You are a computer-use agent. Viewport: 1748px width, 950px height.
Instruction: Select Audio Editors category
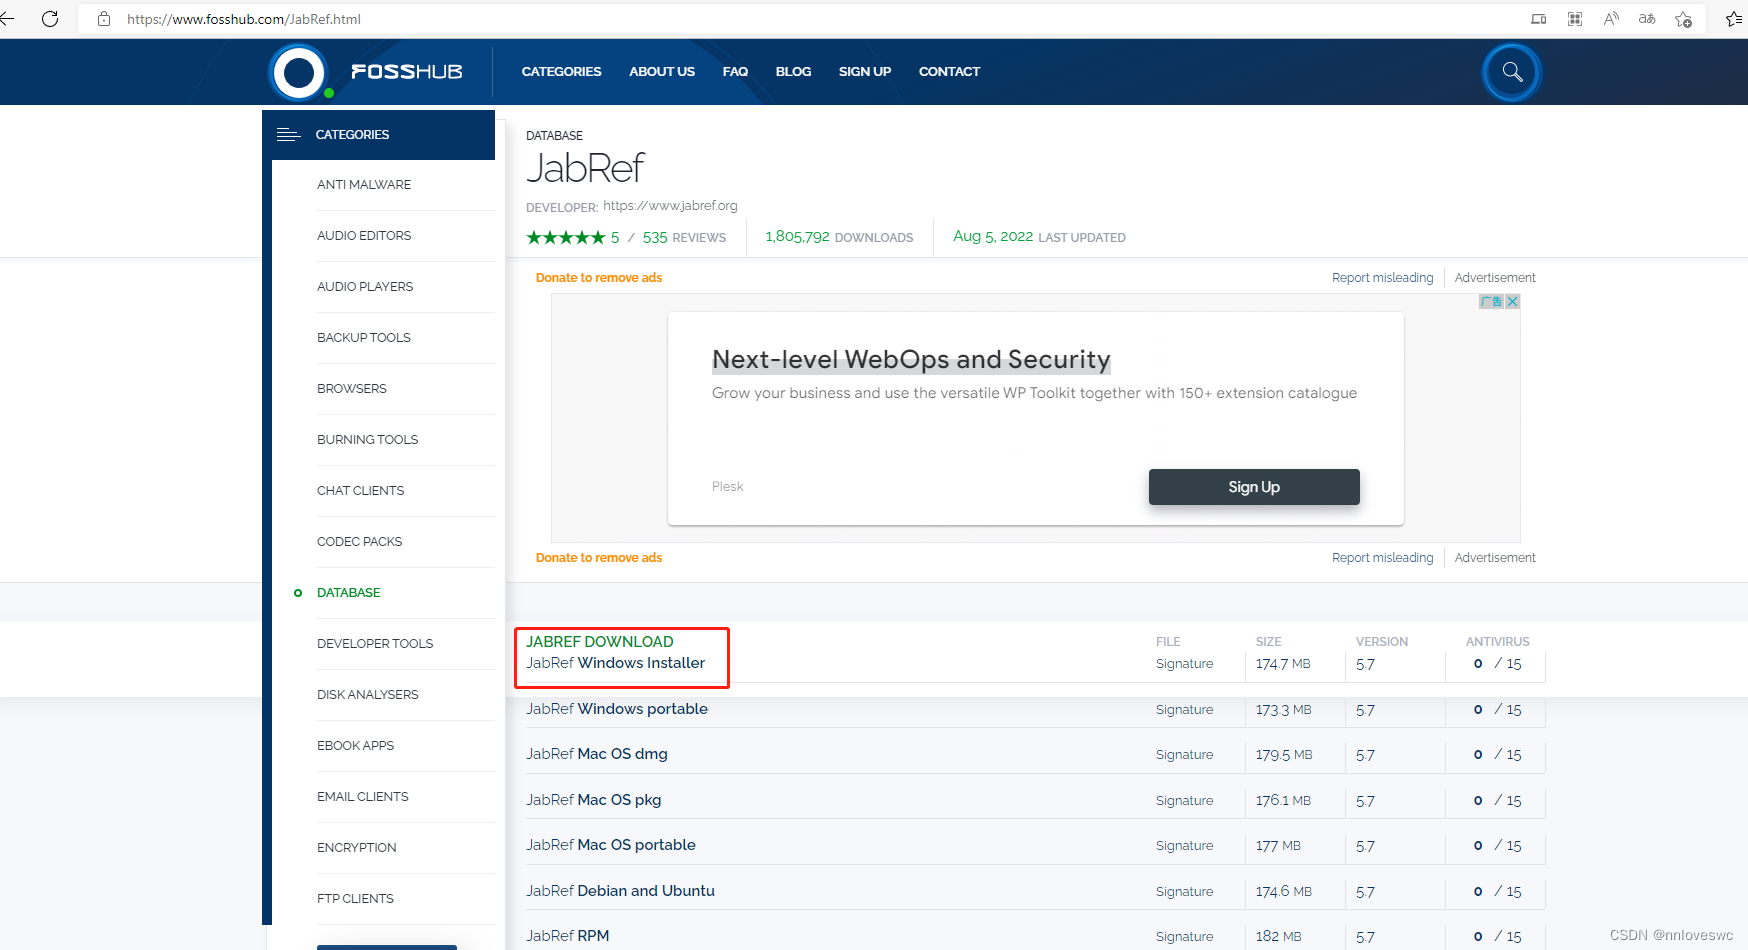click(364, 236)
